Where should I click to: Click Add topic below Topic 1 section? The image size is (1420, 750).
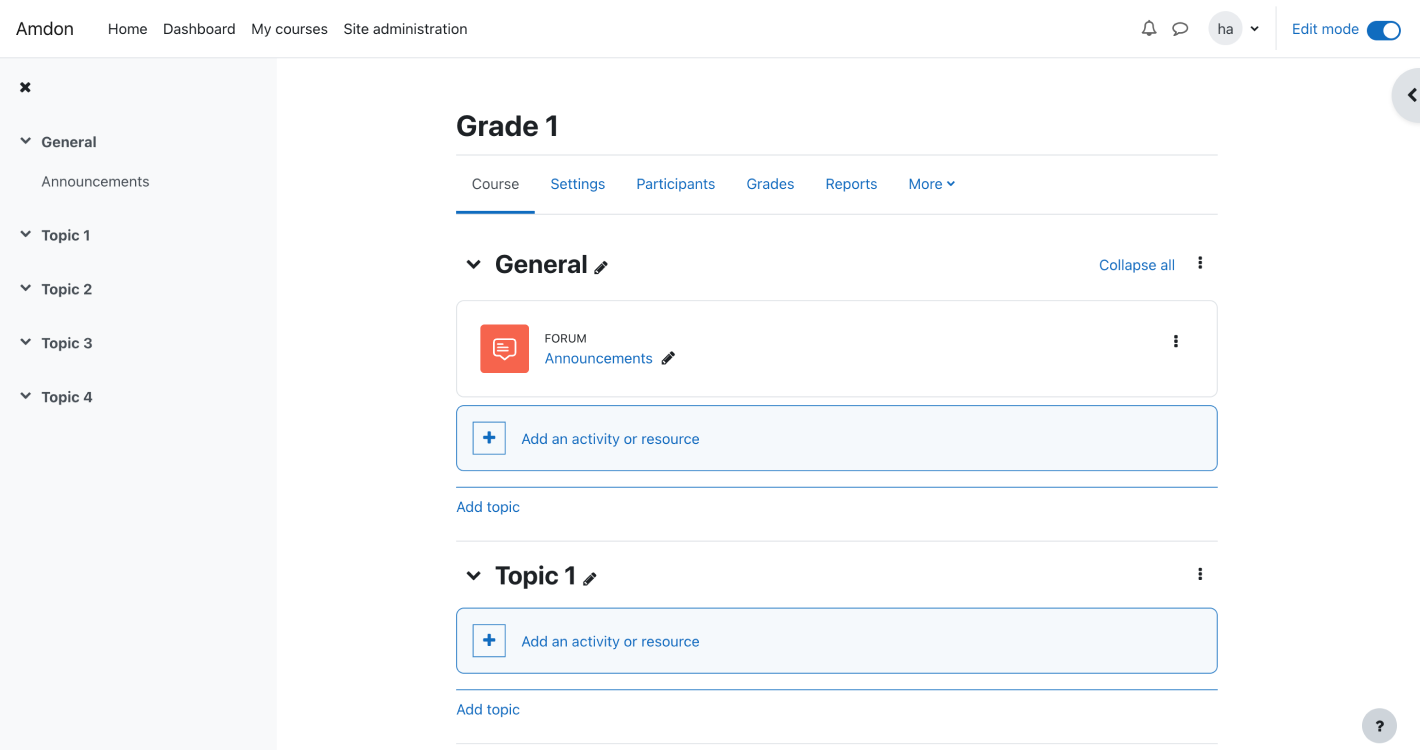pos(488,710)
